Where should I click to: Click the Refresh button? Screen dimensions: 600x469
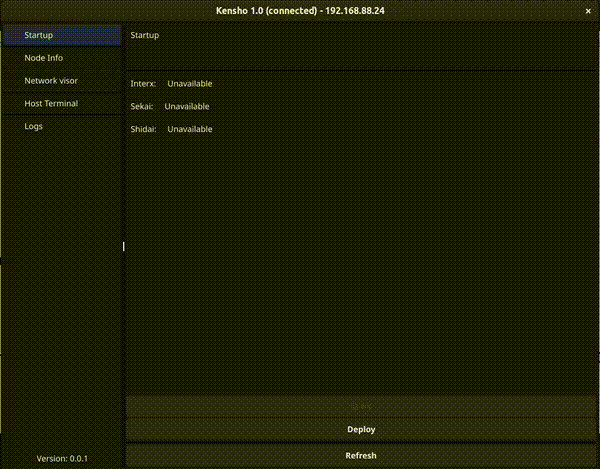coord(360,456)
